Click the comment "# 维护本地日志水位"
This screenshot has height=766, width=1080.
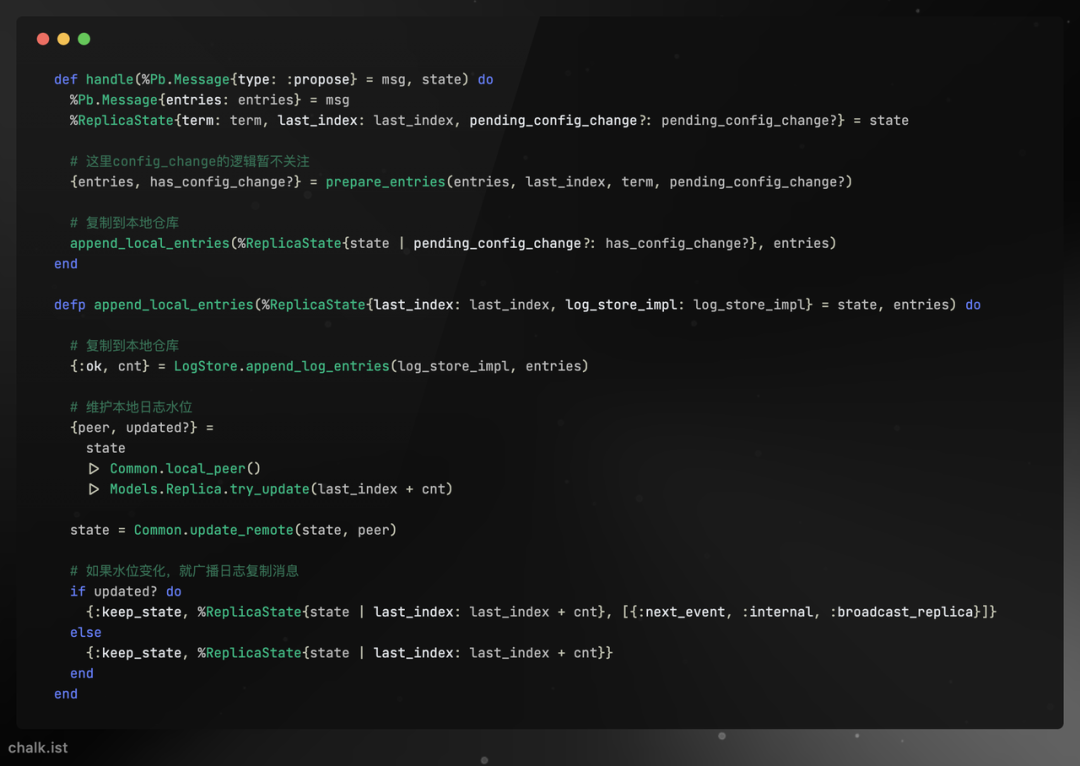point(131,407)
